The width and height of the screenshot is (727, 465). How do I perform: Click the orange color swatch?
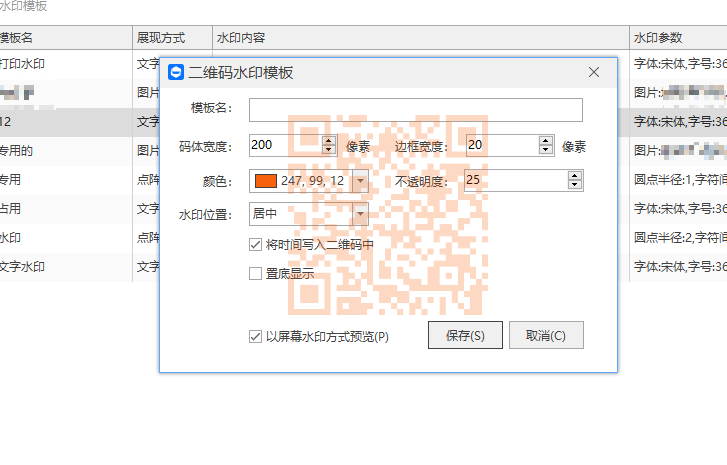point(266,181)
